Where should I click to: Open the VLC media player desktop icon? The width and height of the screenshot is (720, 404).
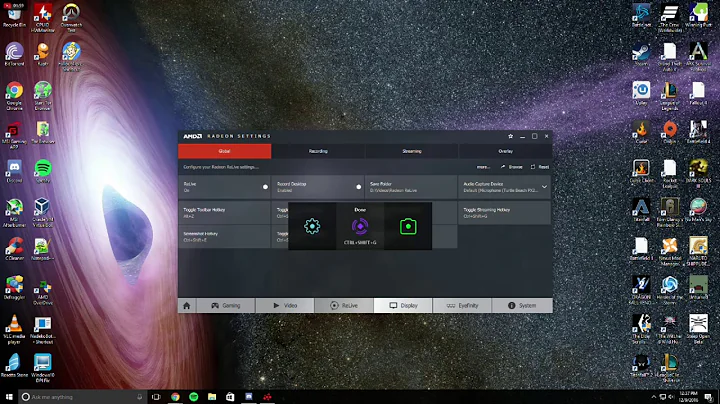coord(14,330)
